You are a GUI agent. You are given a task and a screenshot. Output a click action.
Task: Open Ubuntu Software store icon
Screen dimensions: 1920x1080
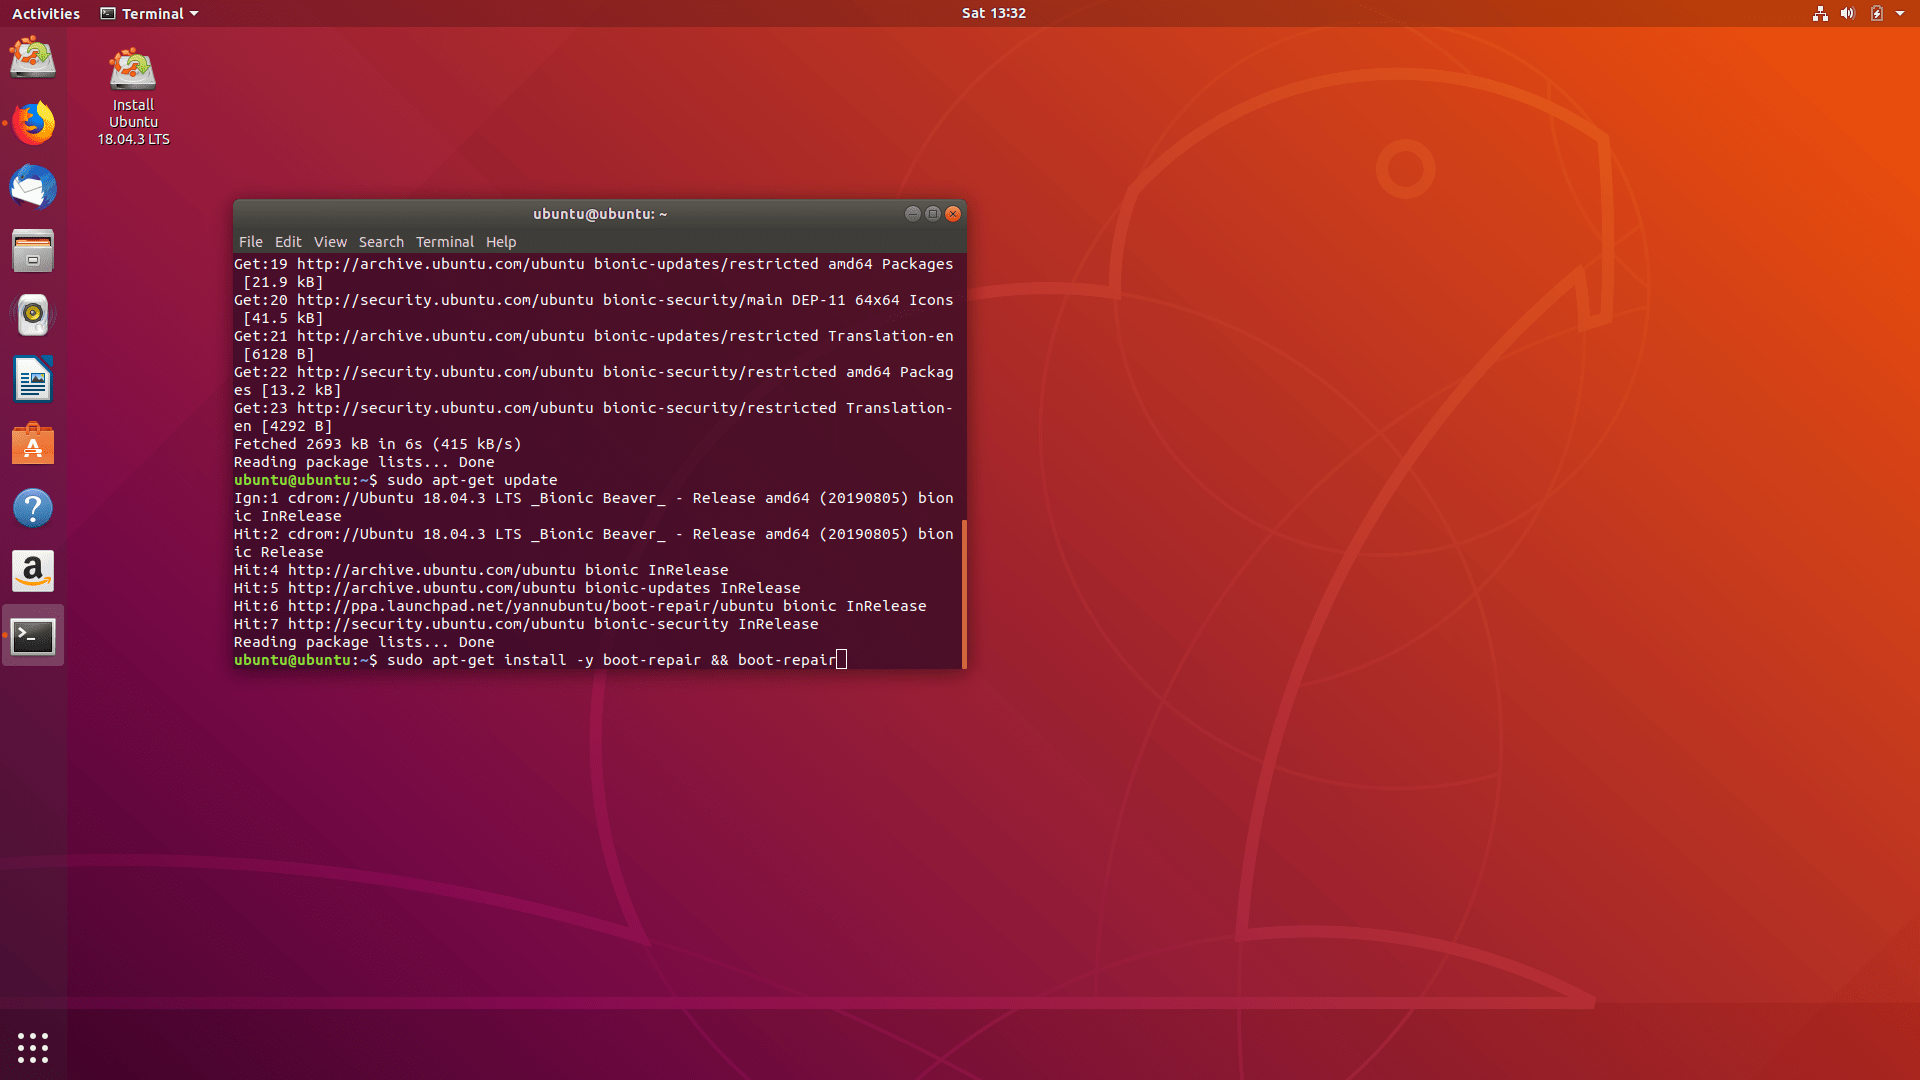coord(33,444)
